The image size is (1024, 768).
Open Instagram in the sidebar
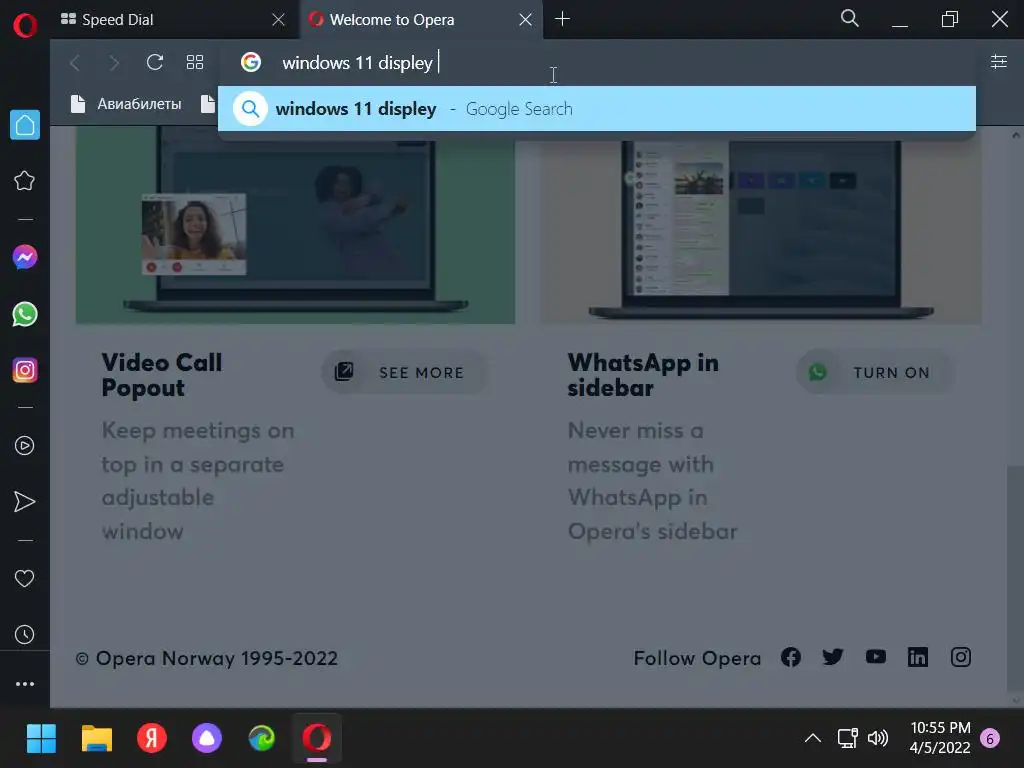25,370
